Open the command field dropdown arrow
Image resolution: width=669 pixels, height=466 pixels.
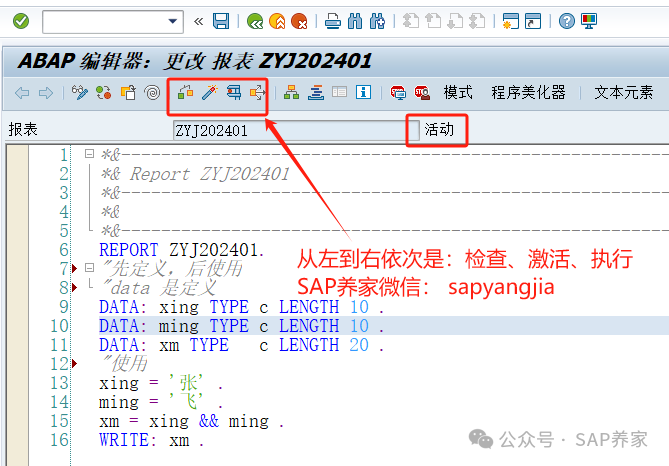[x=172, y=21]
